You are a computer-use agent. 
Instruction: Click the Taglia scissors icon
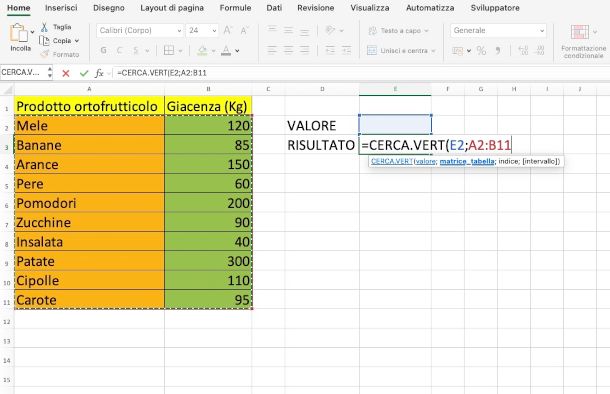pos(44,27)
